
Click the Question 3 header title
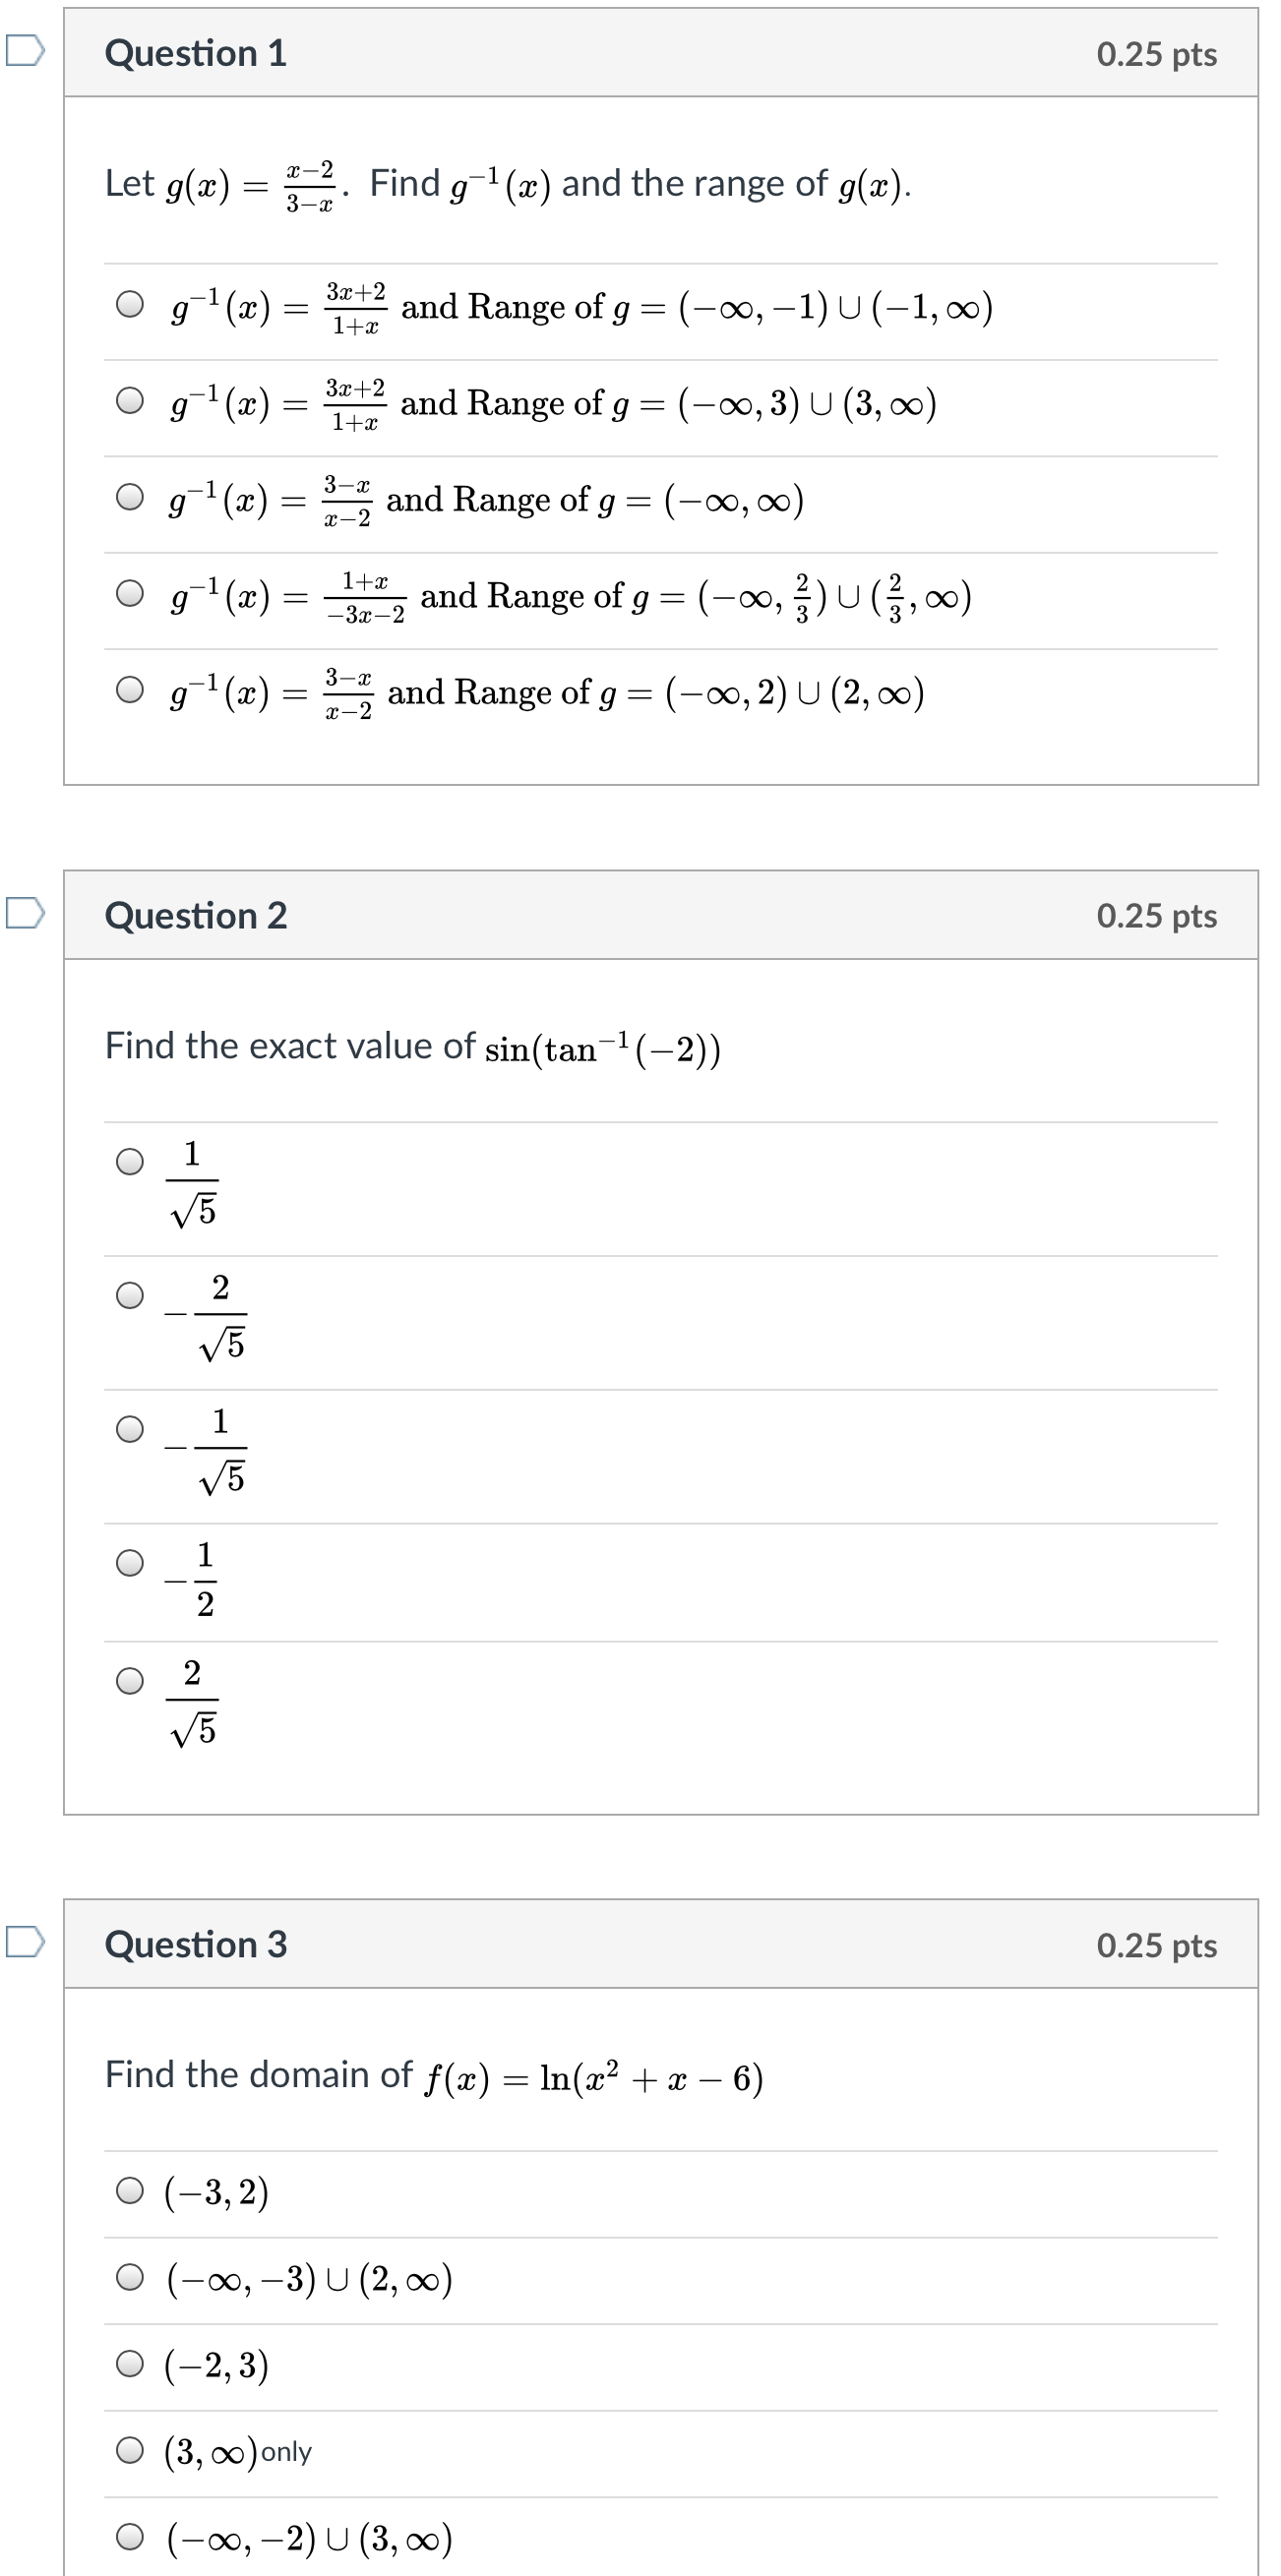(196, 1944)
